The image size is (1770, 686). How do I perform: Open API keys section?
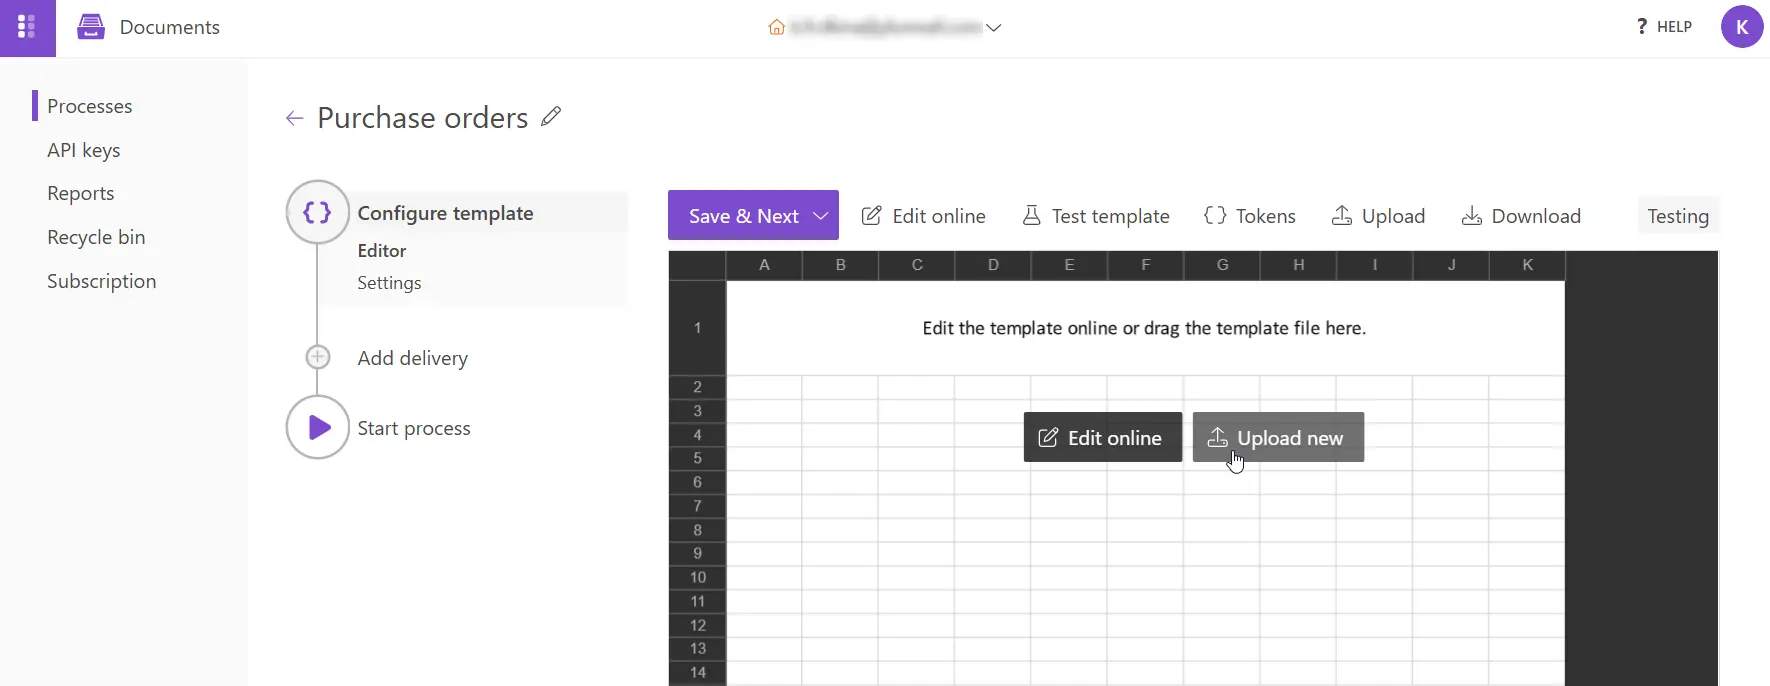[84, 150]
